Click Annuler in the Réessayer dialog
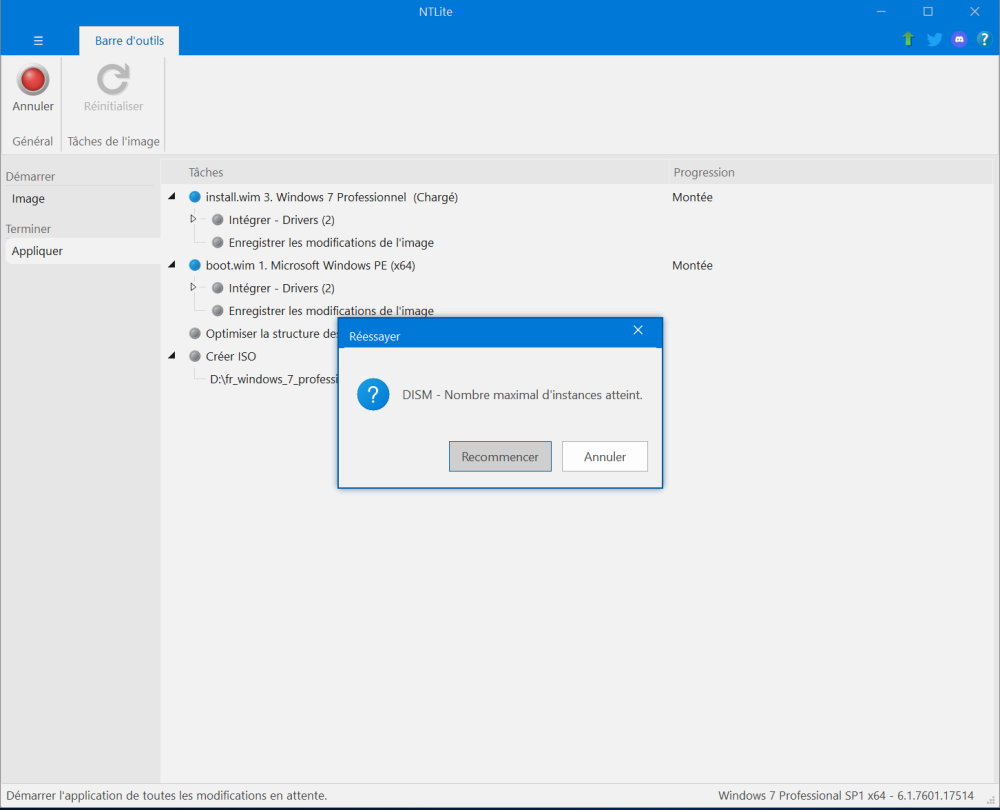The image size is (1000, 810). (604, 457)
